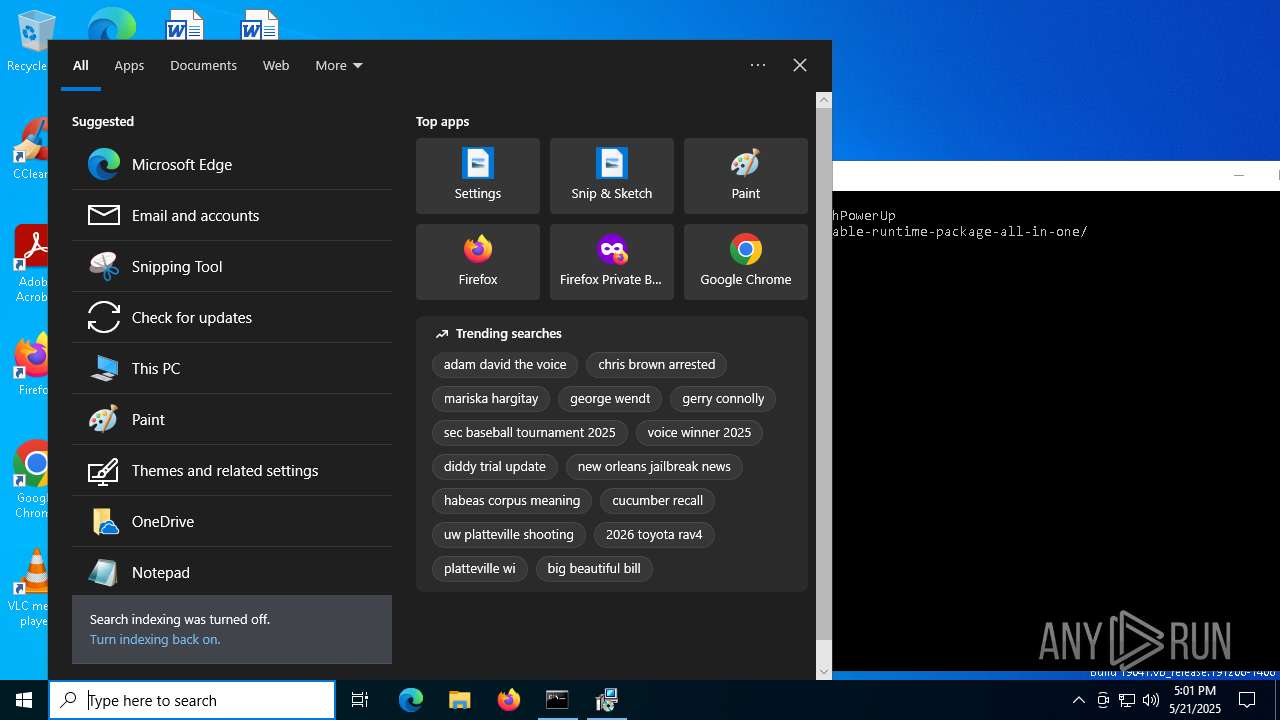Search trending 'george wendt'
Image resolution: width=1280 pixels, height=720 pixels.
coord(610,399)
